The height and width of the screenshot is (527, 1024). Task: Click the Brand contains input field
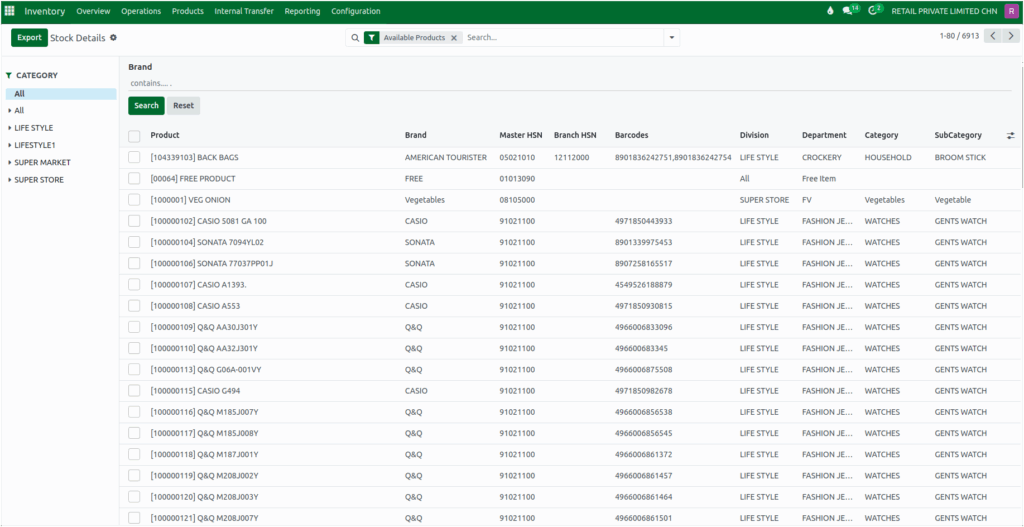pos(569,84)
